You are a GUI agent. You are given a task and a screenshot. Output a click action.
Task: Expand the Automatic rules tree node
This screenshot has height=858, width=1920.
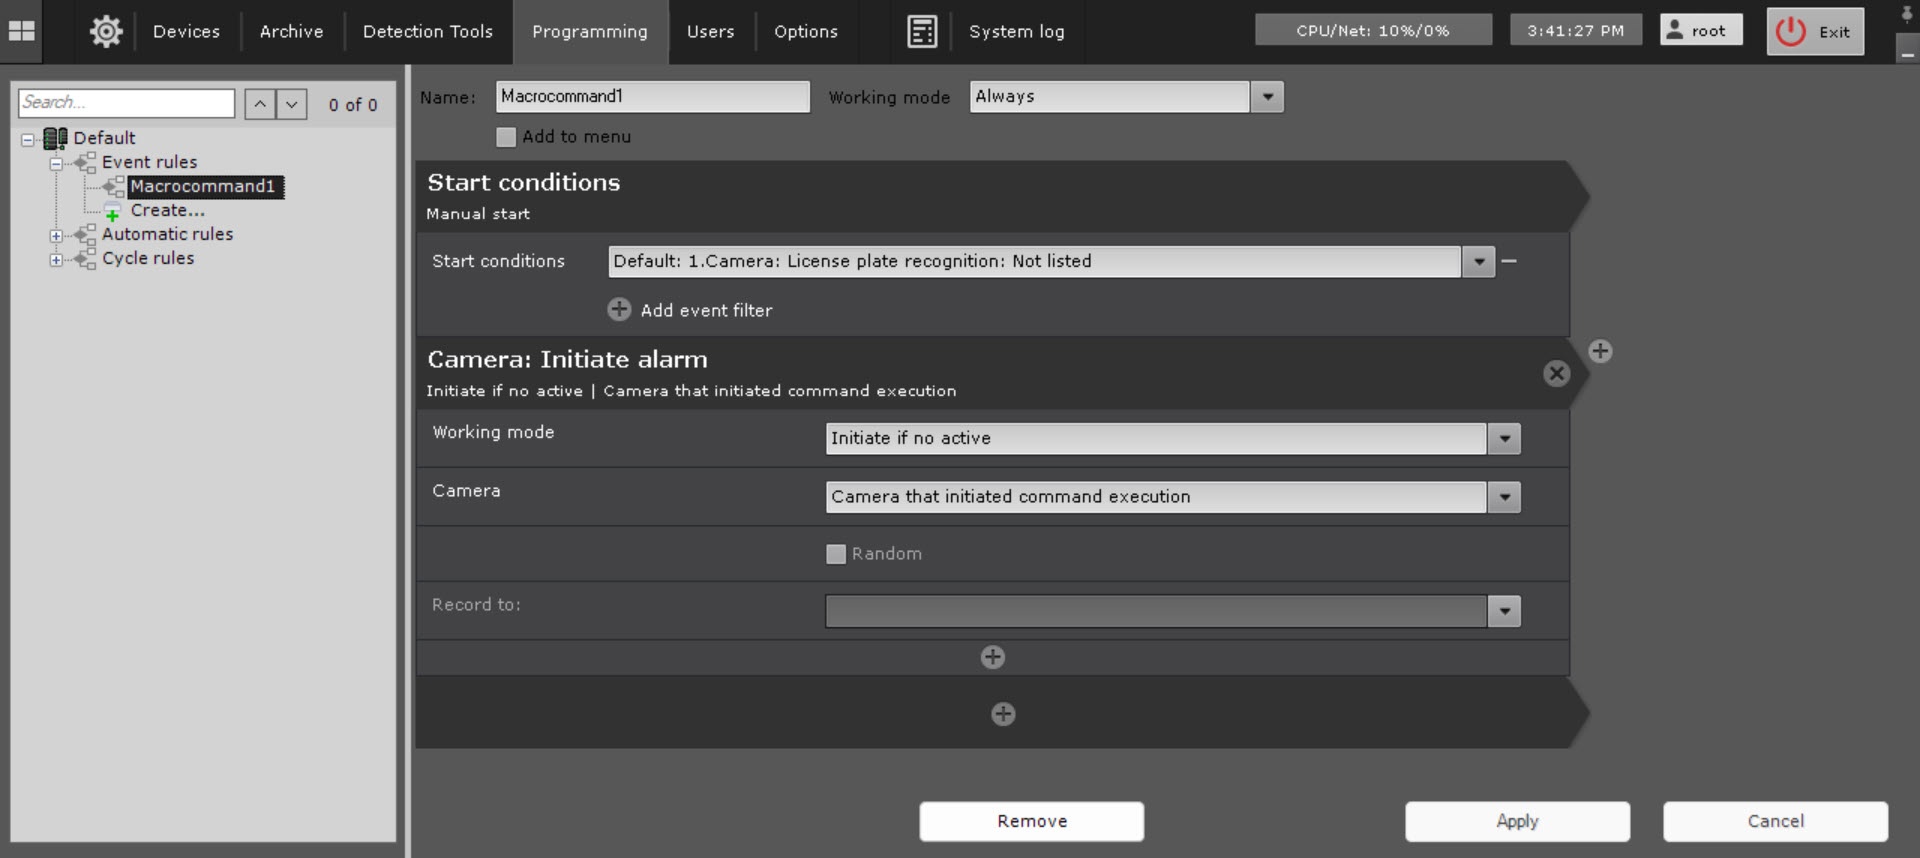point(56,236)
